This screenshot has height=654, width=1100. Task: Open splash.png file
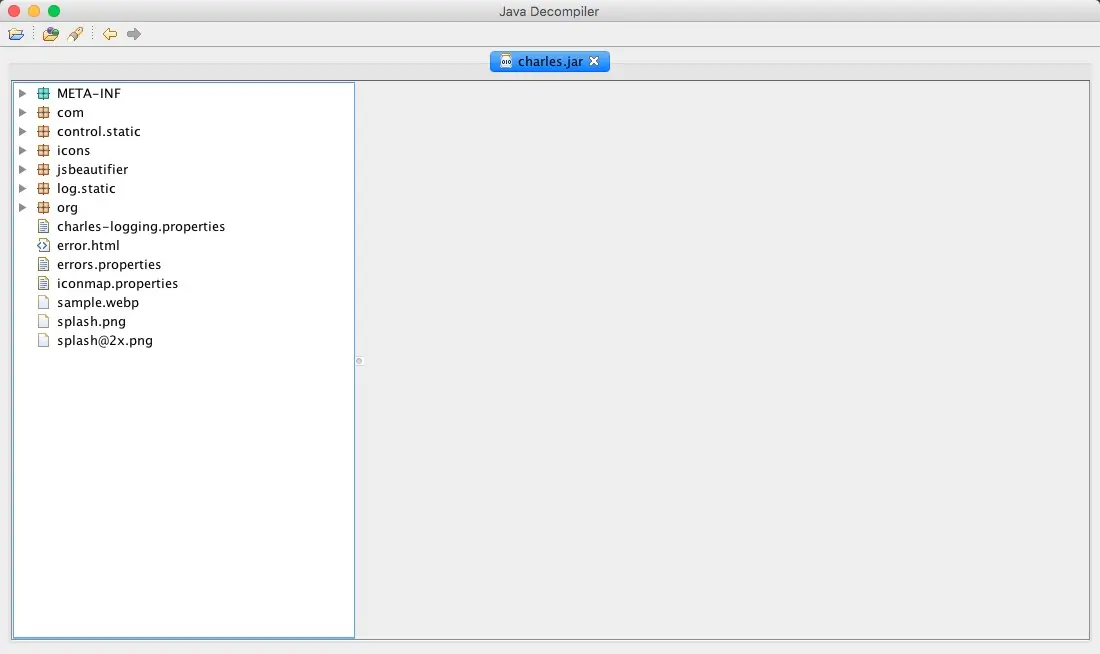pyautogui.click(x=91, y=321)
